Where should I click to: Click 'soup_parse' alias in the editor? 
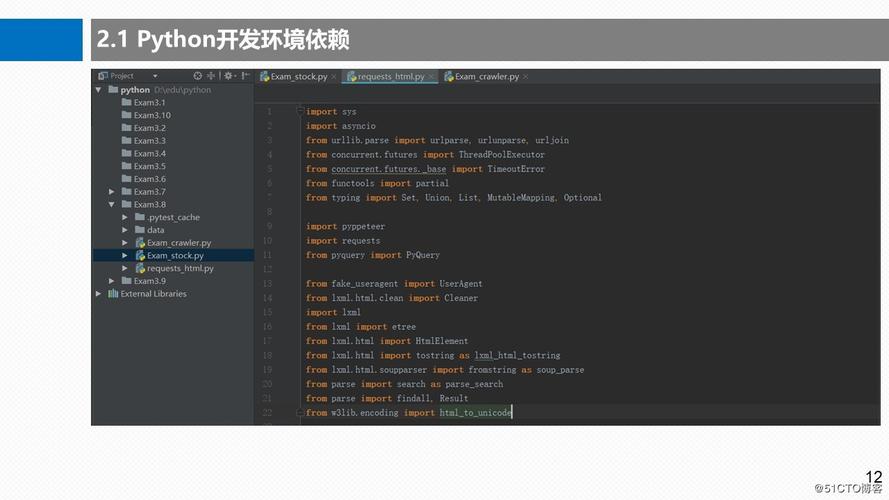point(560,370)
